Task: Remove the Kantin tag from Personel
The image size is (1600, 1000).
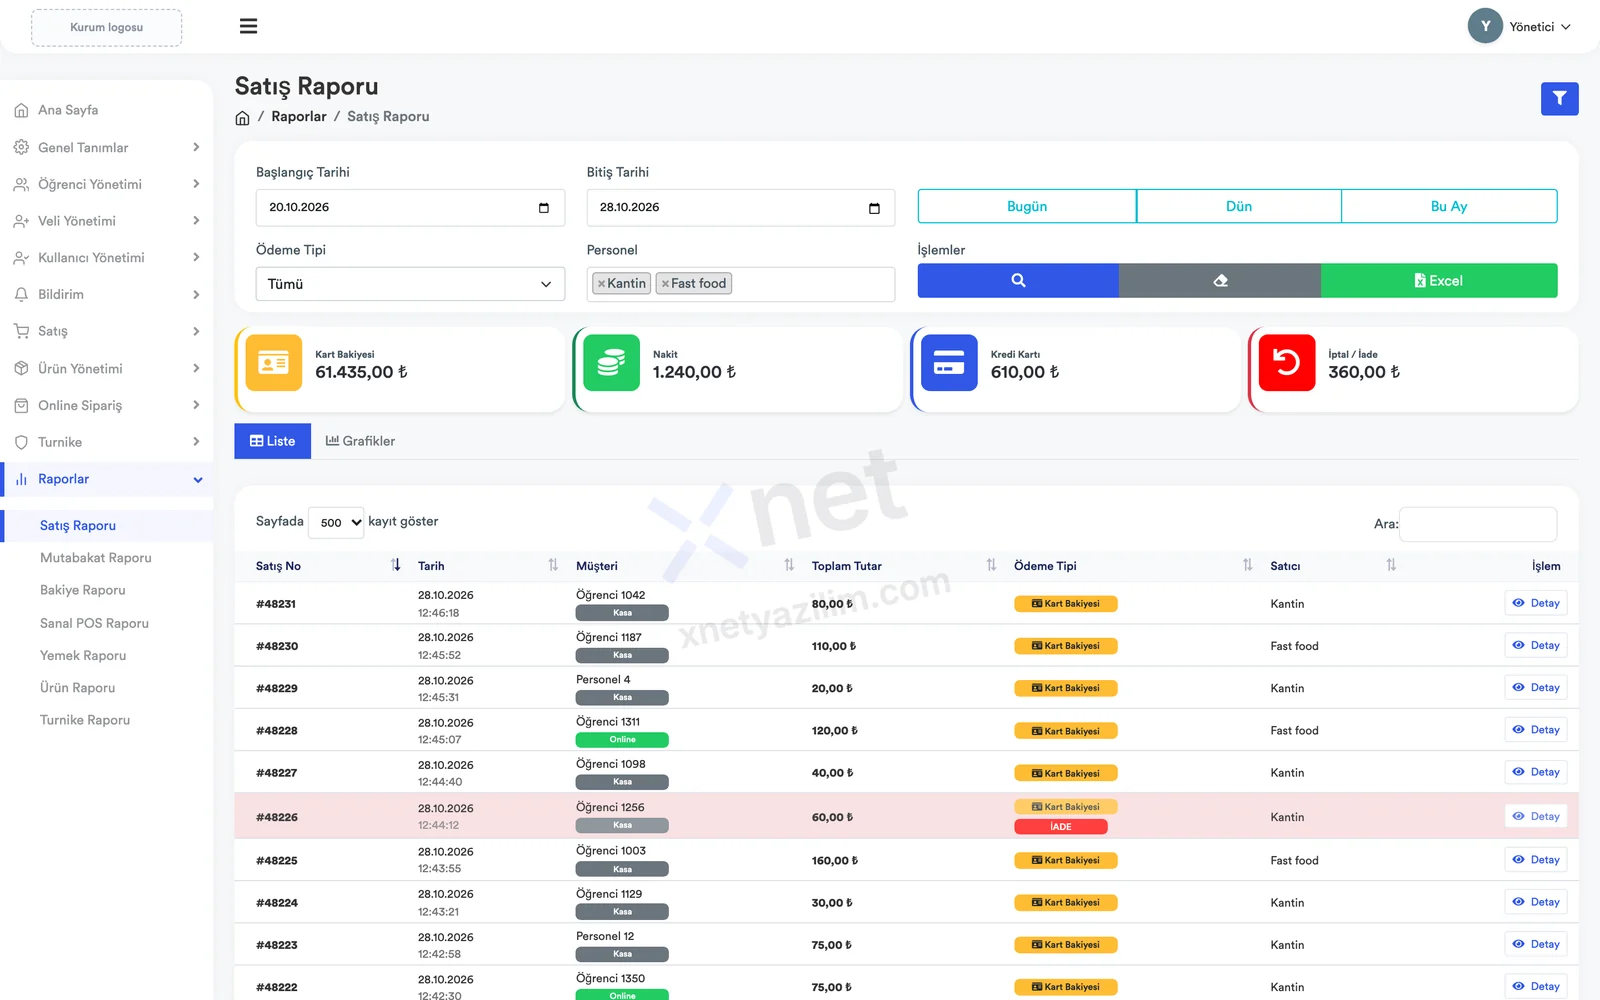Action: pos(601,284)
